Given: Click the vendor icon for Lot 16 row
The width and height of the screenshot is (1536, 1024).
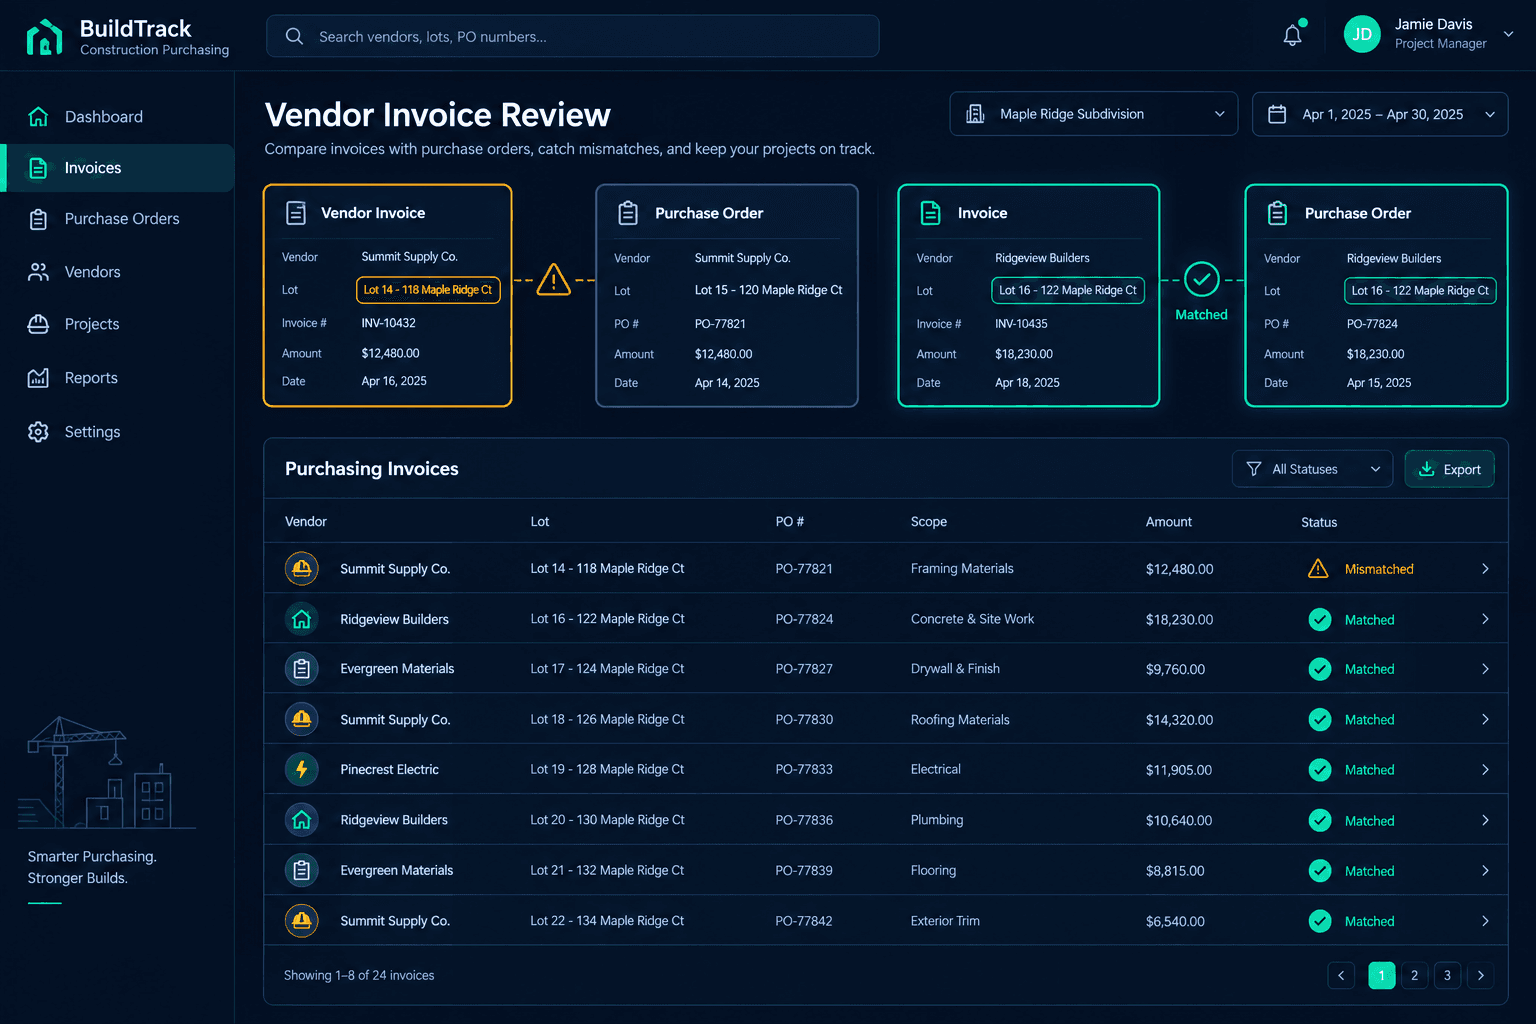Looking at the screenshot, I should coord(302,619).
